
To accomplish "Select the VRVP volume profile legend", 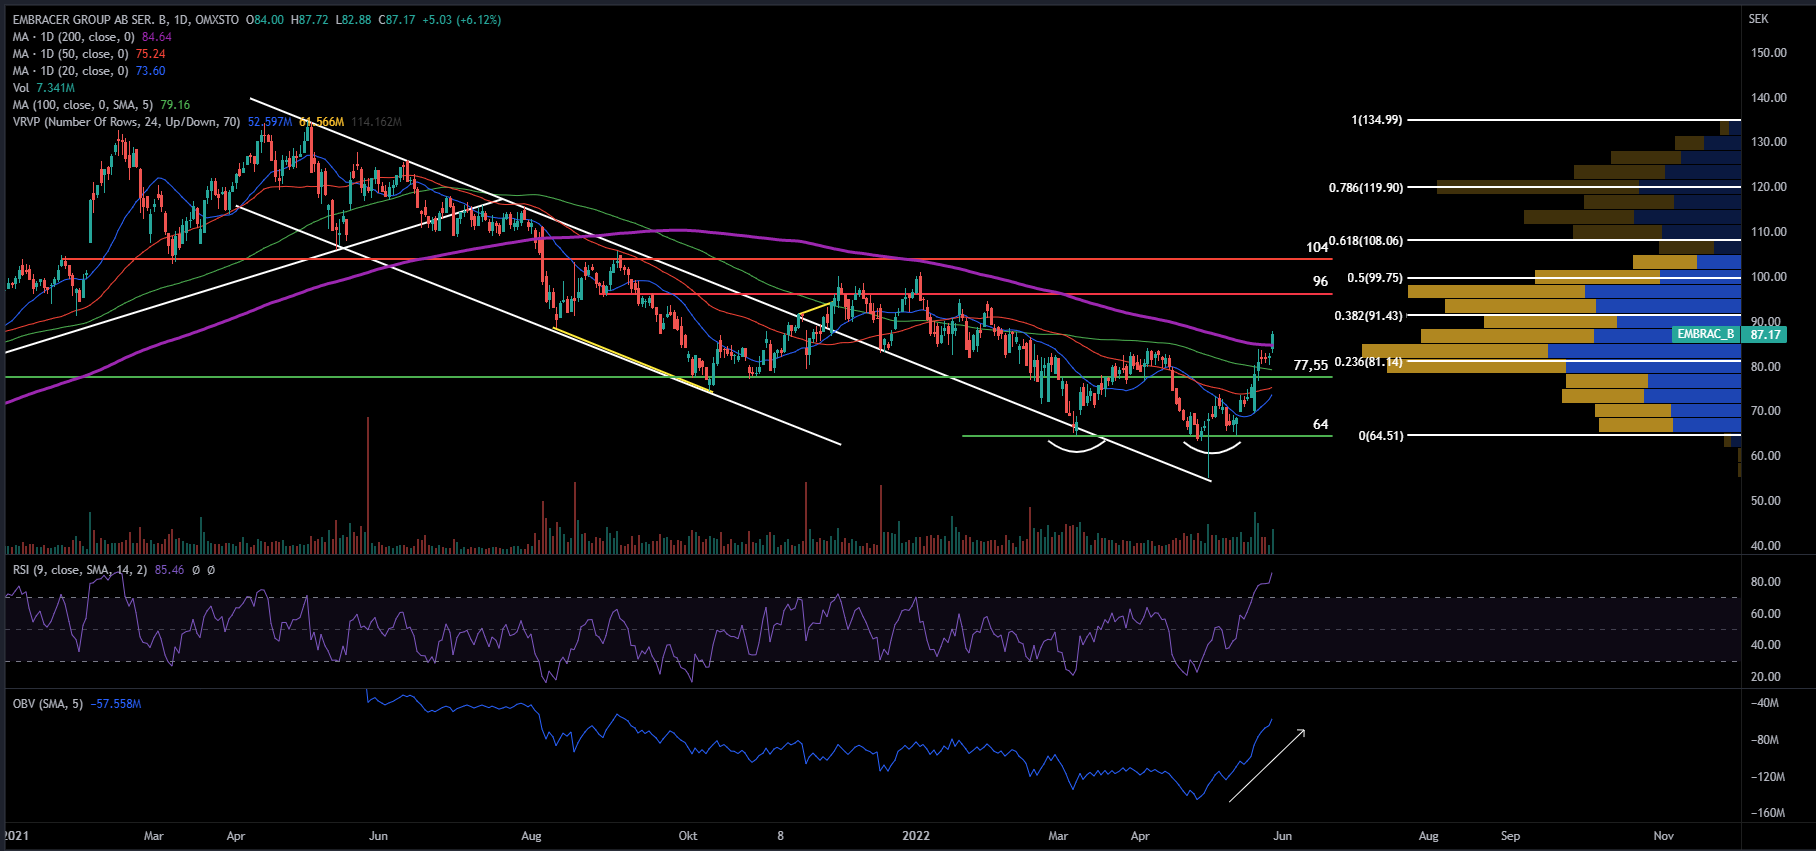I will pos(127,122).
